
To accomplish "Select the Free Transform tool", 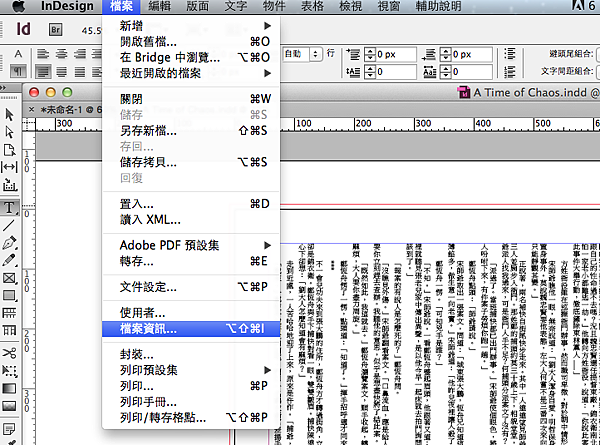I will pyautogui.click(x=9, y=370).
